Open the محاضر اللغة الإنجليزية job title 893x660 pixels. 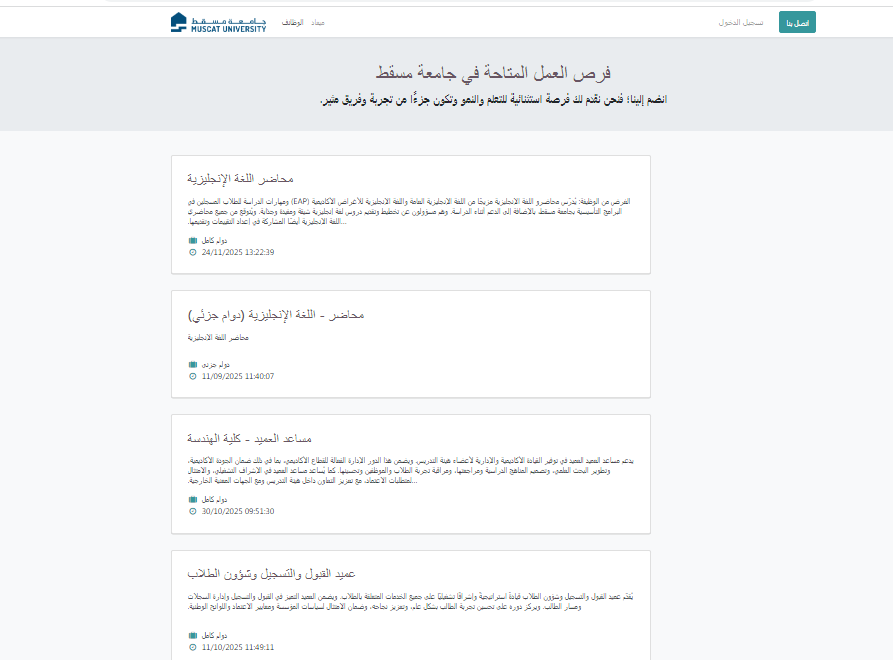pyautogui.click(x=240, y=178)
